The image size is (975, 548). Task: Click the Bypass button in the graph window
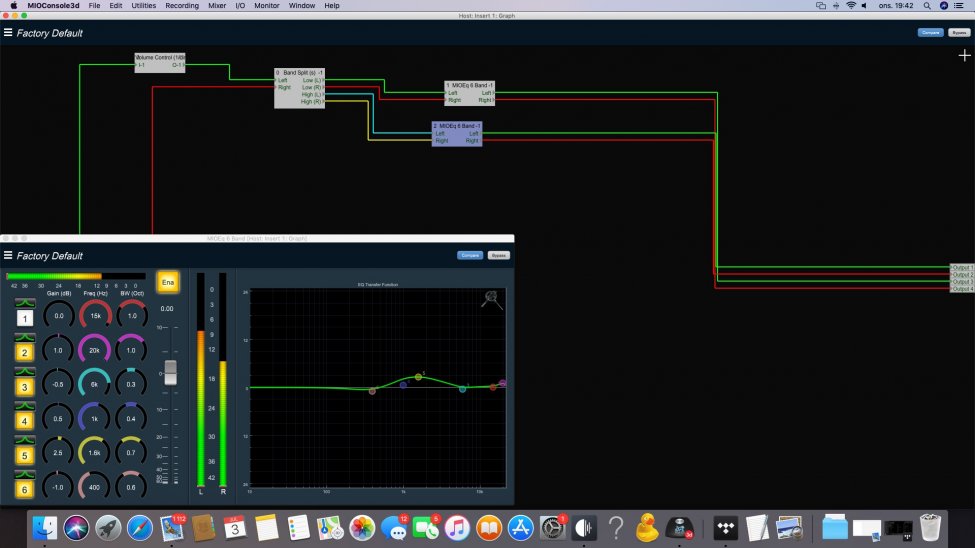[959, 33]
